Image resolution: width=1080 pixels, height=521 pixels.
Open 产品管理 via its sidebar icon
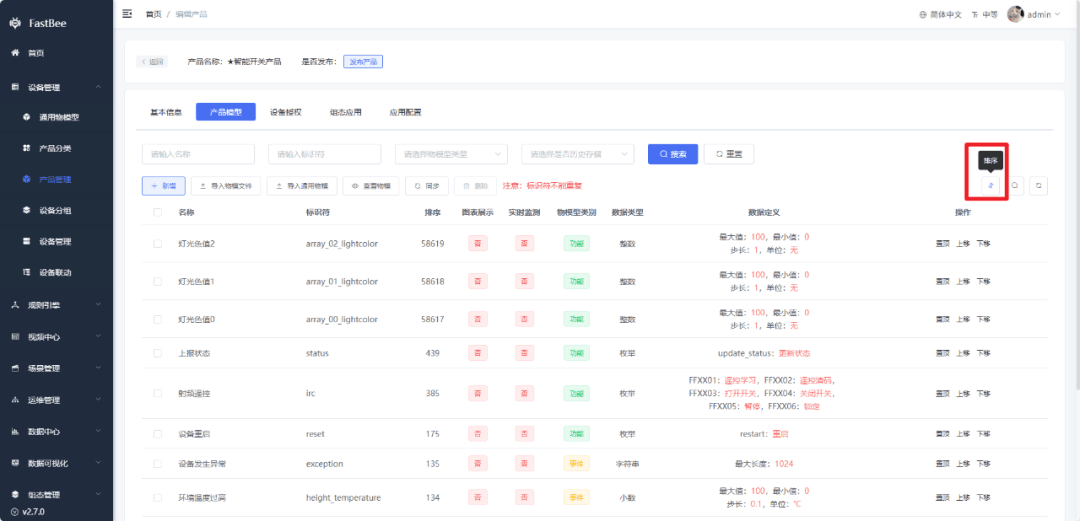tap(27, 179)
